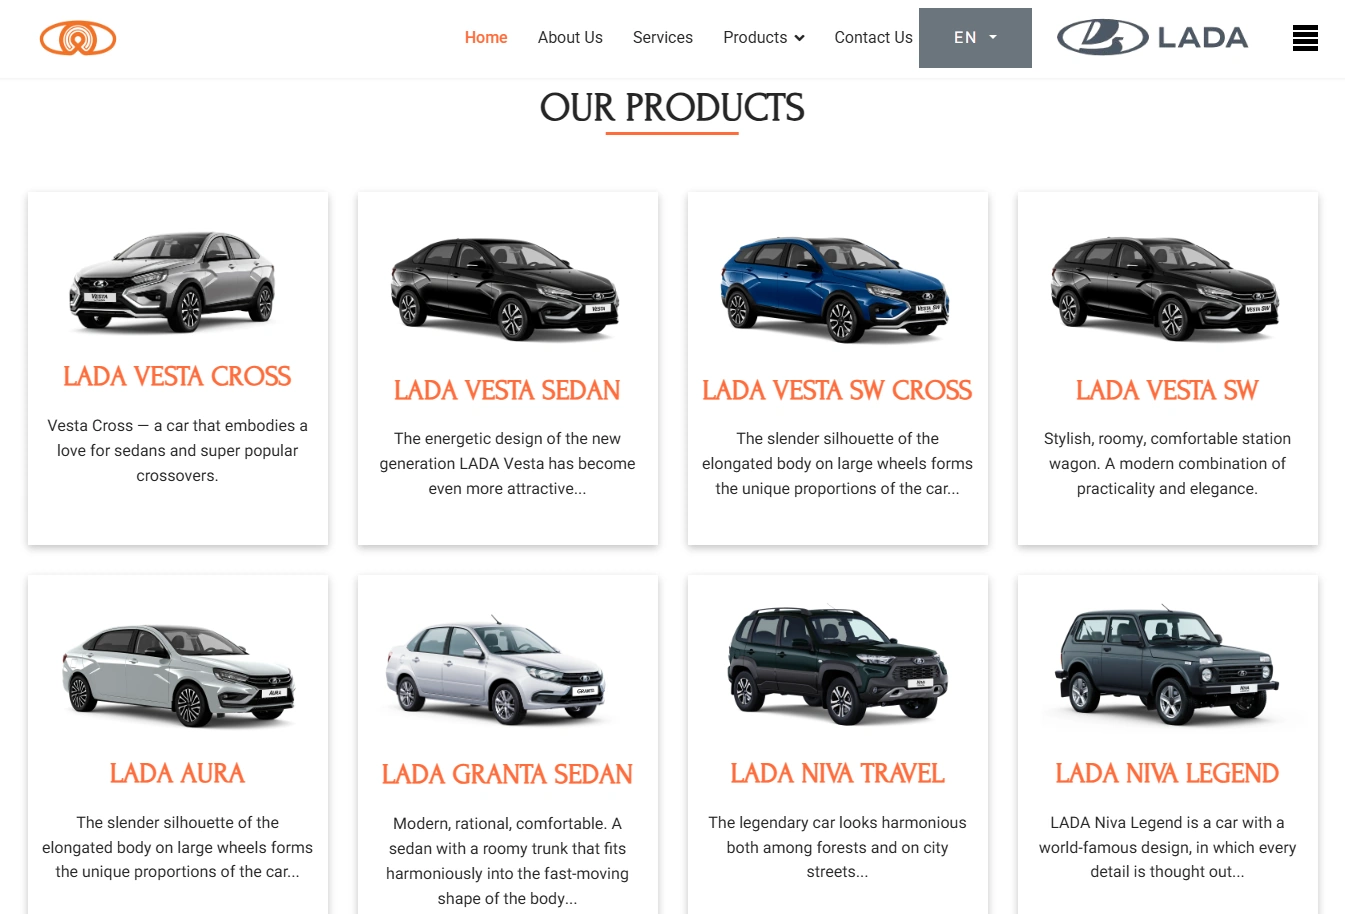This screenshot has height=914, width=1345.
Task: Select the silver Granta Sedan image
Action: coord(497,670)
